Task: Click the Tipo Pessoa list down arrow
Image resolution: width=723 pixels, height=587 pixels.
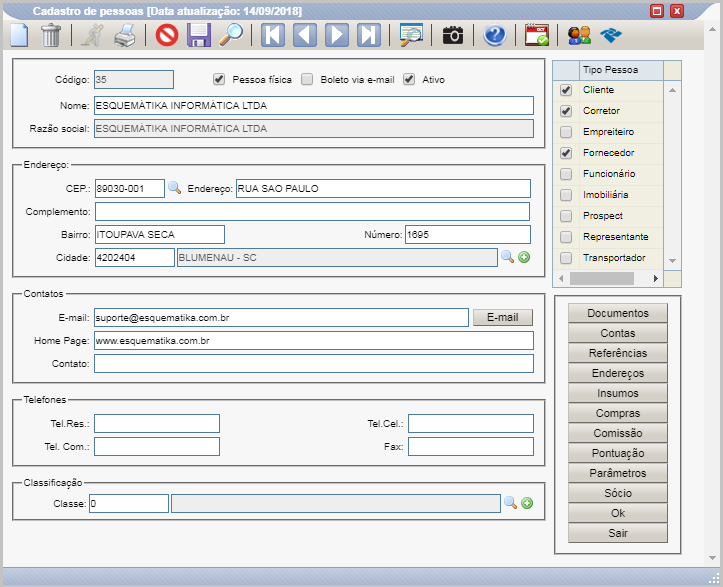Action: click(672, 261)
